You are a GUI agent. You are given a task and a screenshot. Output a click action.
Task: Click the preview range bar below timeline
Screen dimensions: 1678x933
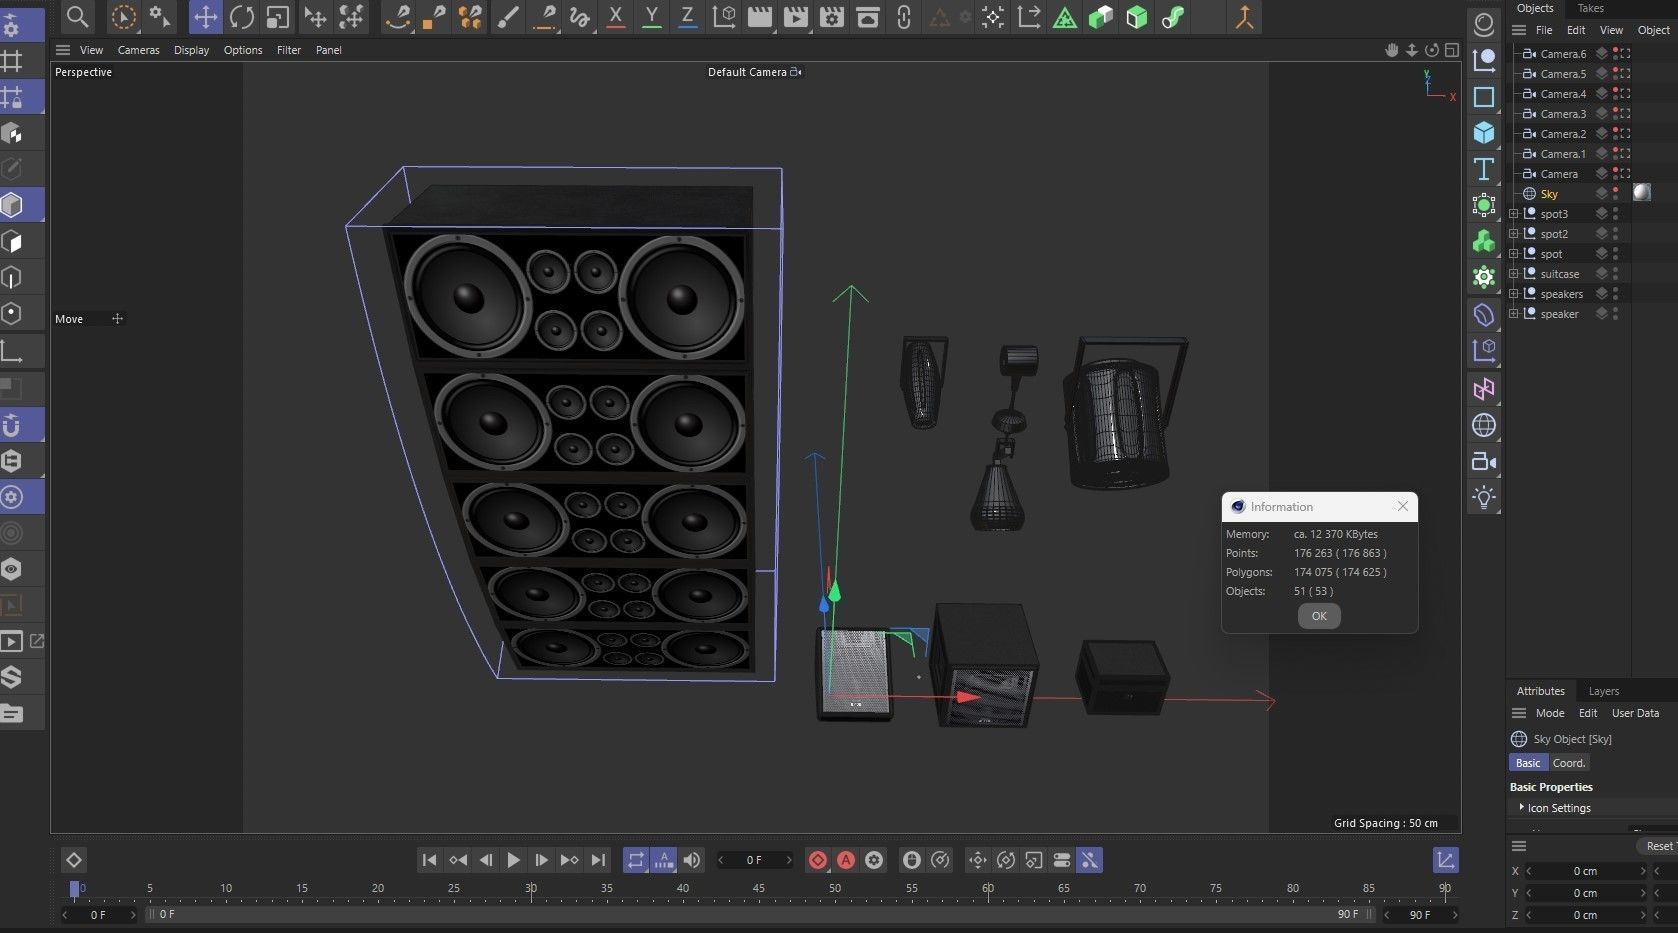coord(760,914)
